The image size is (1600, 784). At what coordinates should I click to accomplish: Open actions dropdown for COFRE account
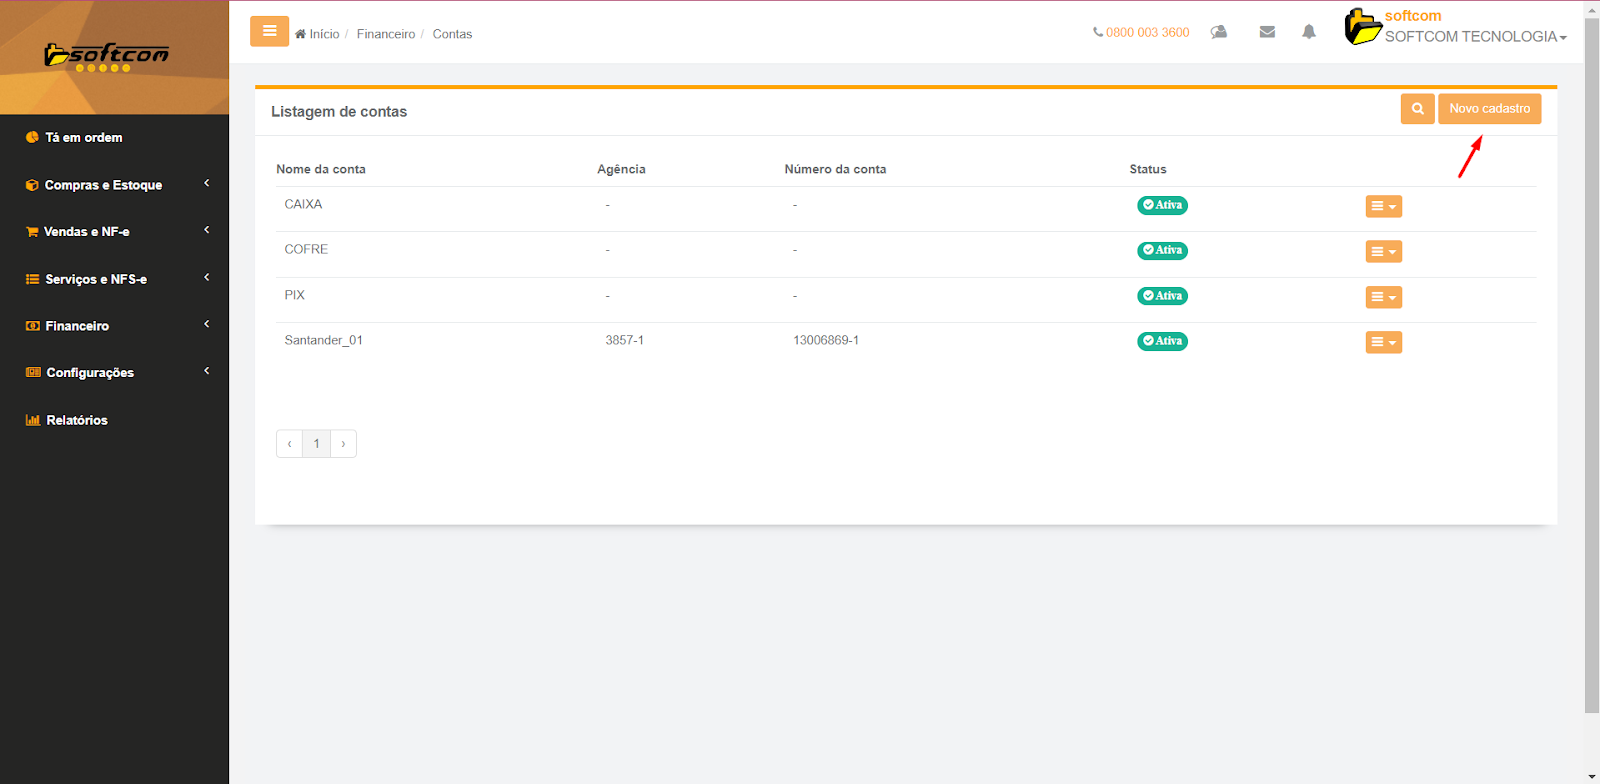1383,252
